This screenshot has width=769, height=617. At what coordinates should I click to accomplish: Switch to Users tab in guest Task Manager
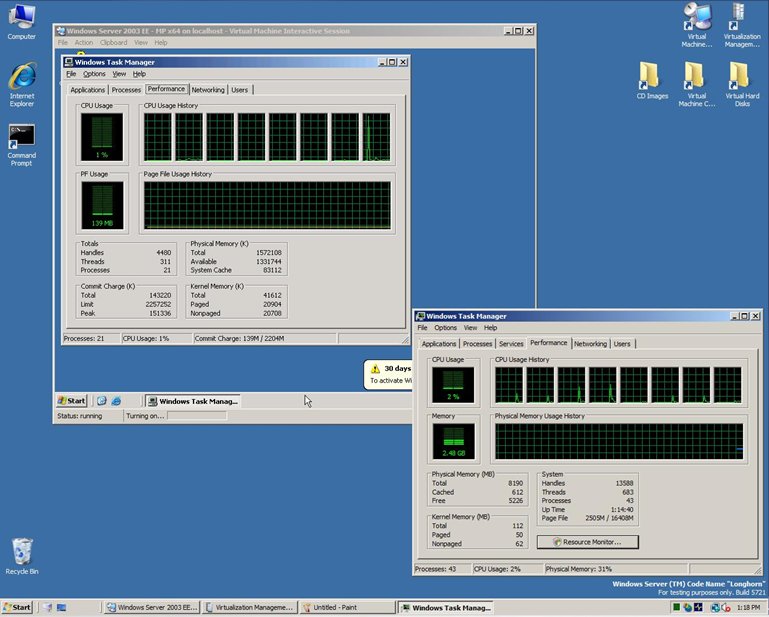coord(239,90)
